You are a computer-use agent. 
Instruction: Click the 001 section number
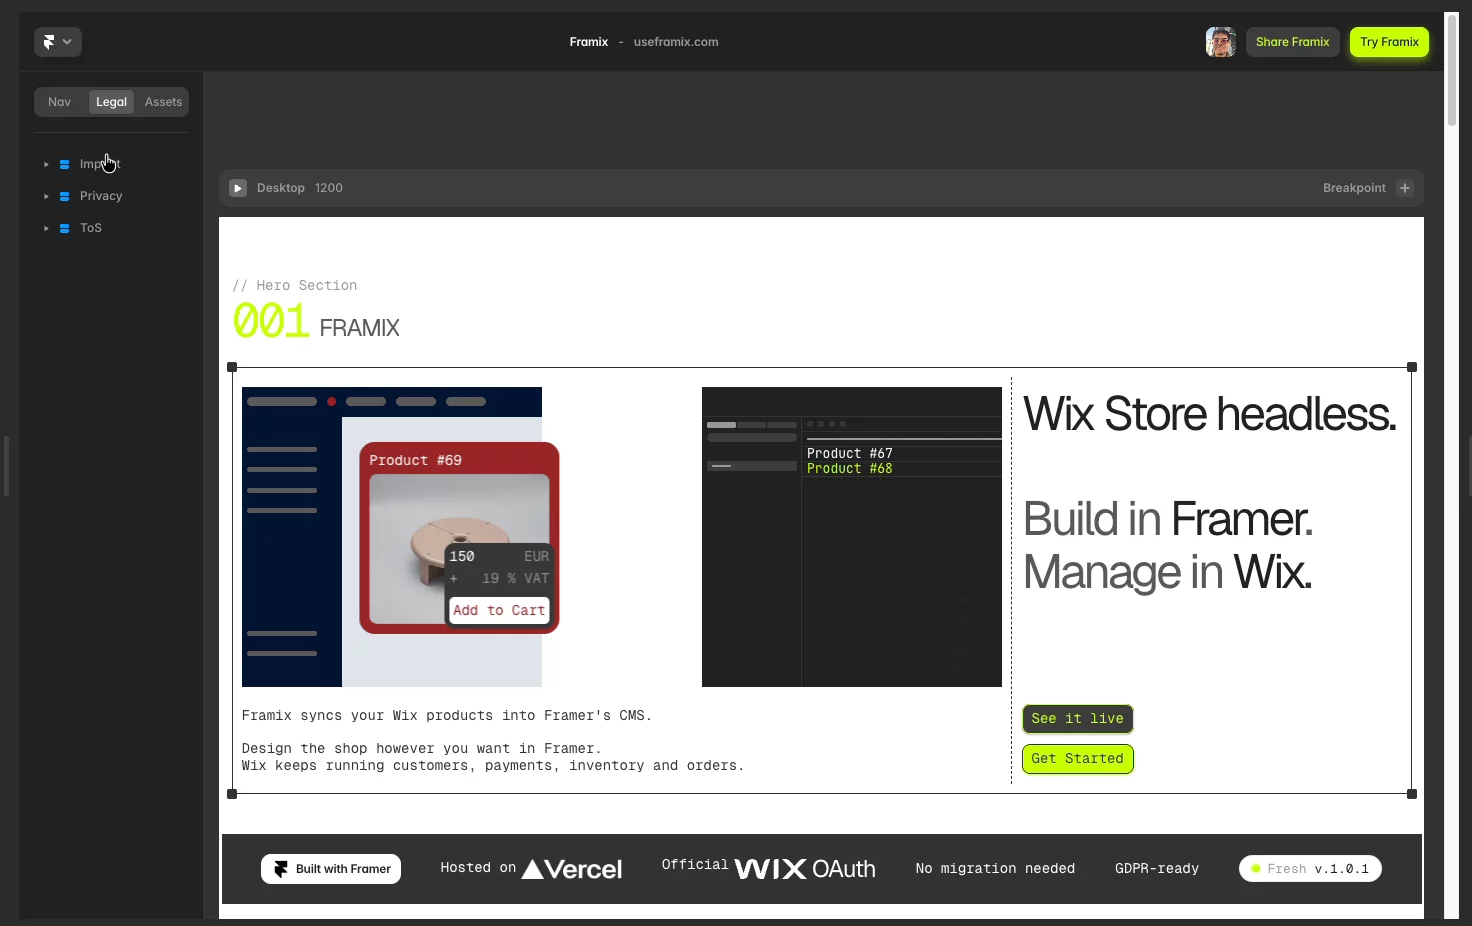pyautogui.click(x=271, y=321)
